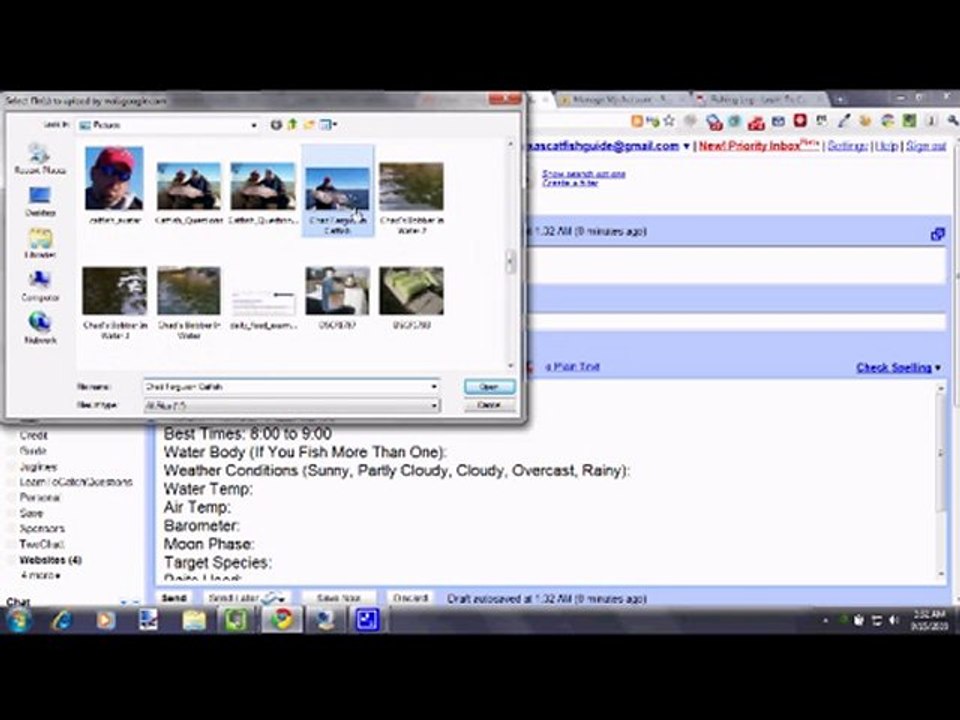Open the Personal label in Gmail sidebar

coord(40,497)
